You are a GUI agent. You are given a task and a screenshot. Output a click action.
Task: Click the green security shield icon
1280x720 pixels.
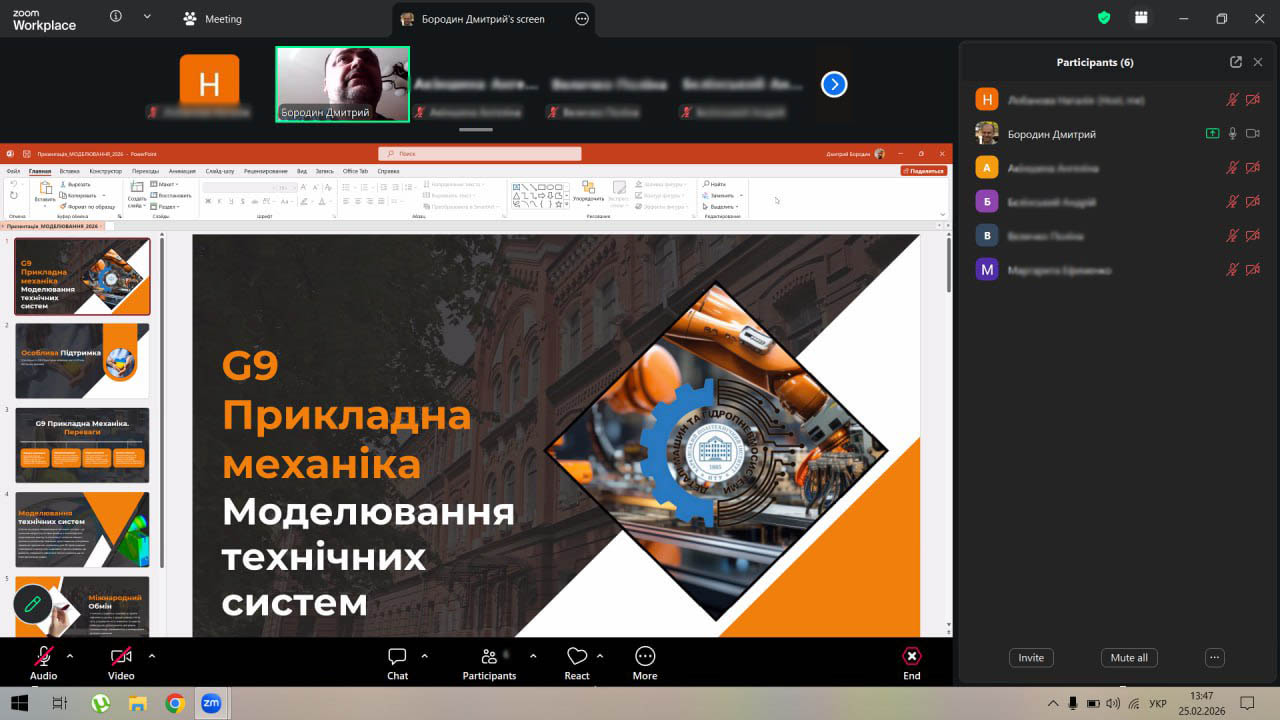(1104, 18)
